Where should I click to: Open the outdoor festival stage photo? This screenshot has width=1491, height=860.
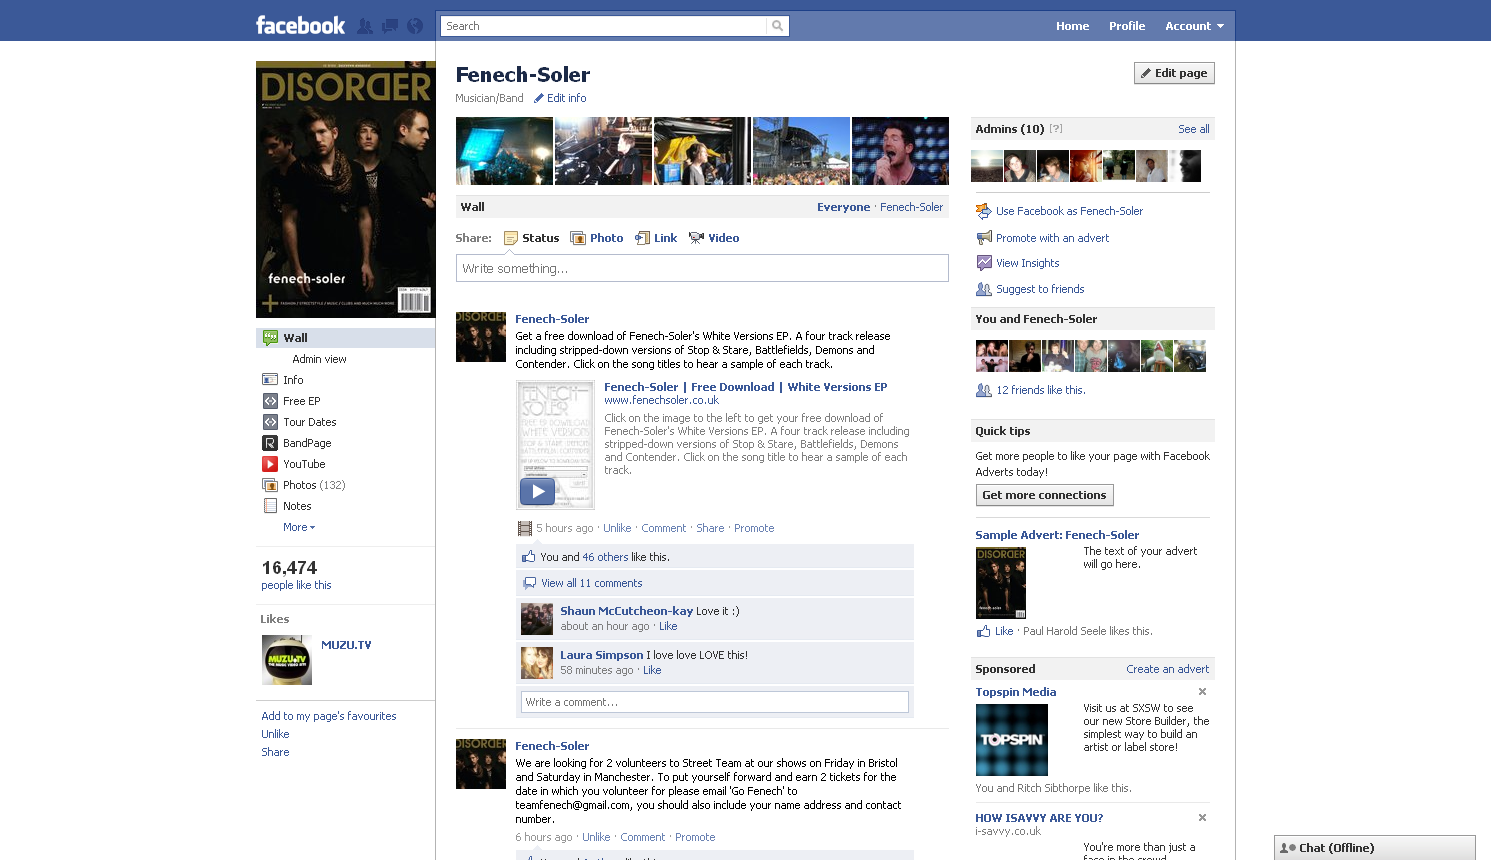tap(801, 151)
